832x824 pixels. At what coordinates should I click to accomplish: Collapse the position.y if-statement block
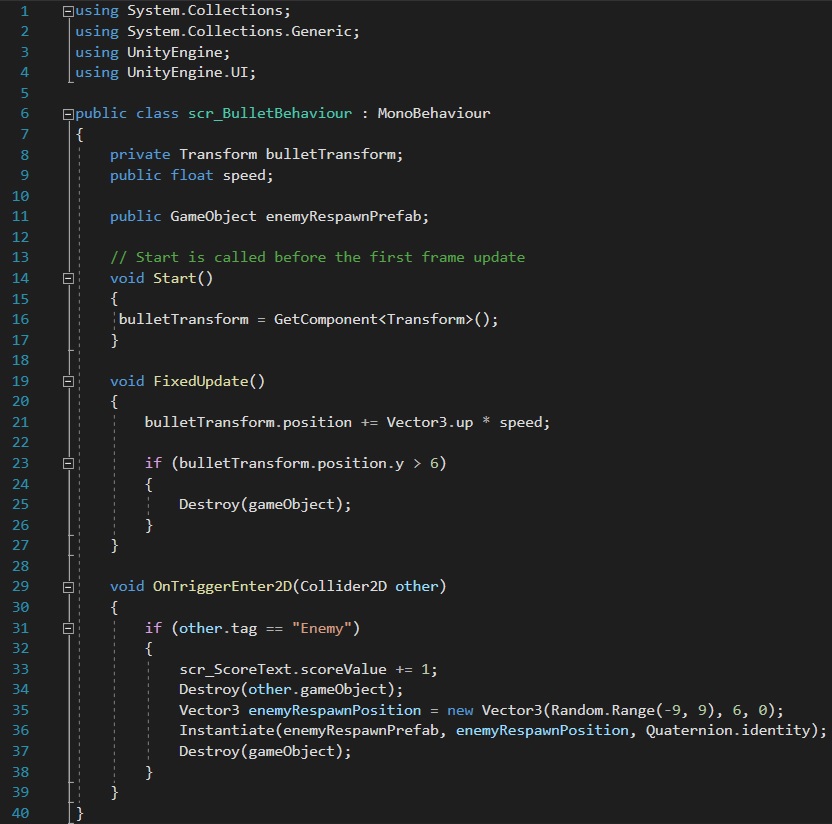click(68, 463)
